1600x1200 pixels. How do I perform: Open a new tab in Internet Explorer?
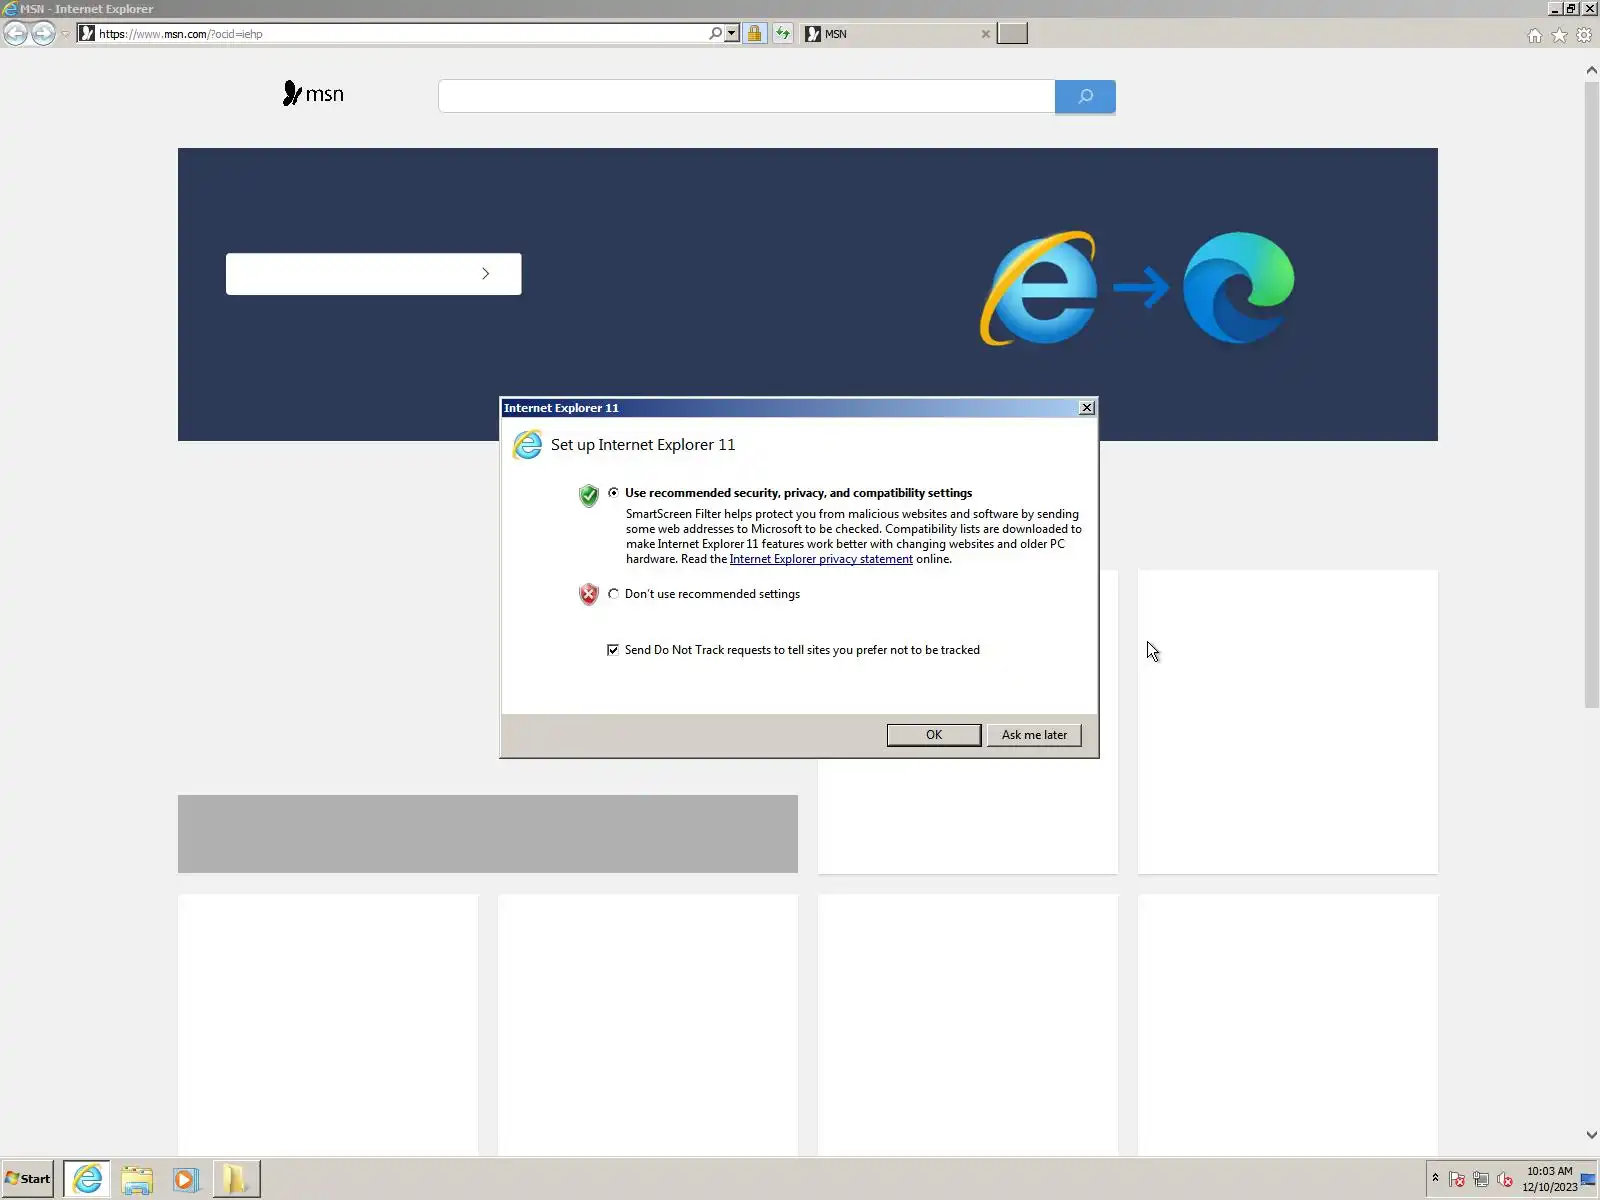tap(1012, 33)
